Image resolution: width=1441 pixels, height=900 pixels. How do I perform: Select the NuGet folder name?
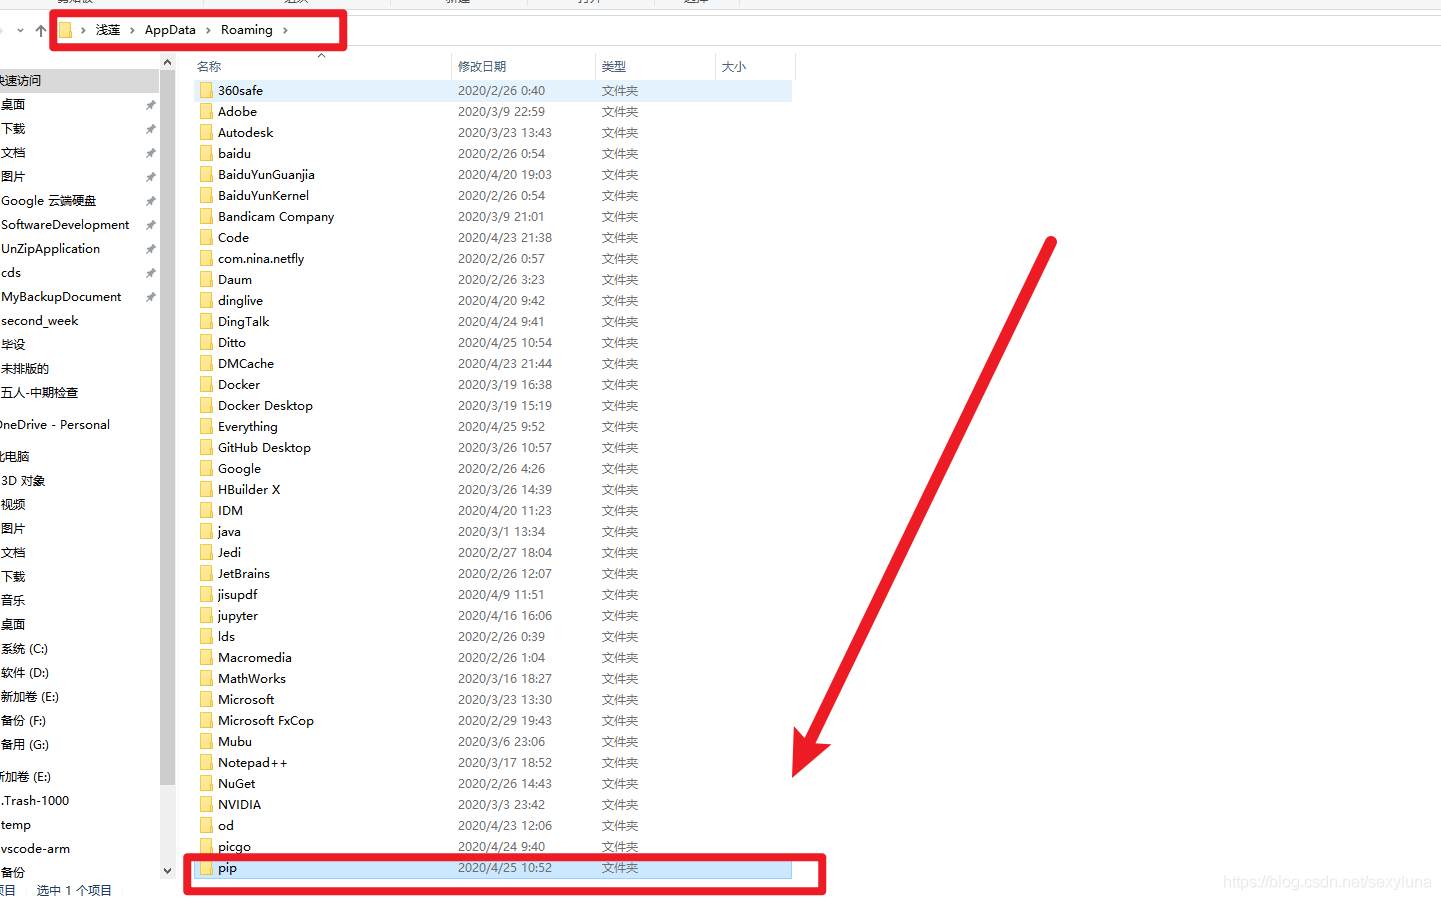[x=237, y=784]
